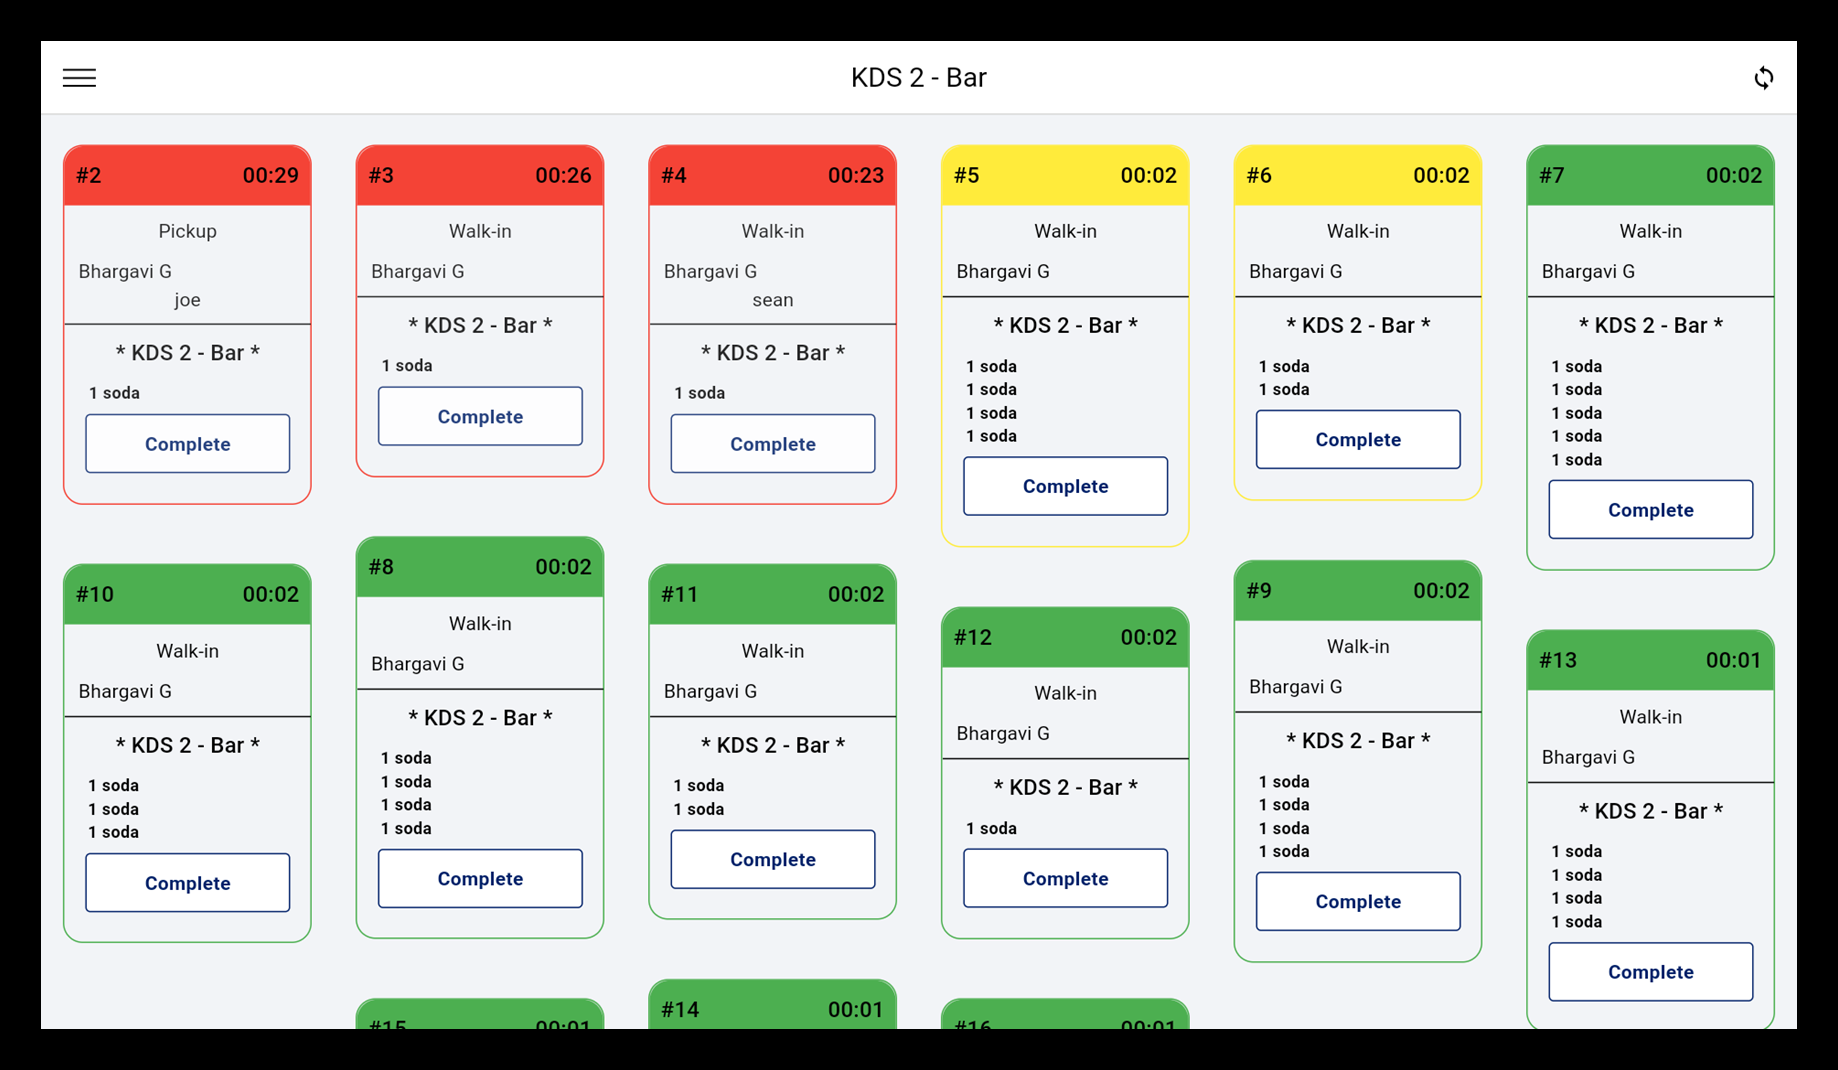1838x1070 pixels.
Task: Select the red header of order #2
Action: (187, 174)
